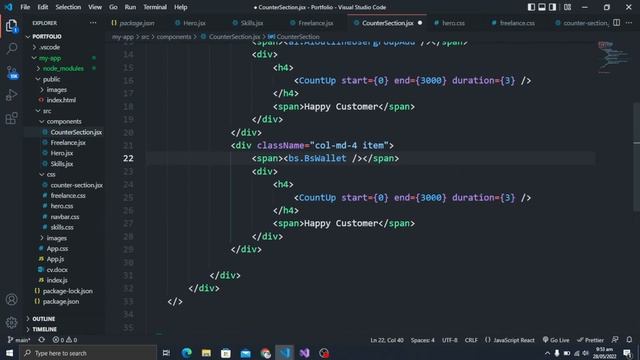The width and height of the screenshot is (640, 360).
Task: Split the editor to the right
Action: tap(616, 23)
